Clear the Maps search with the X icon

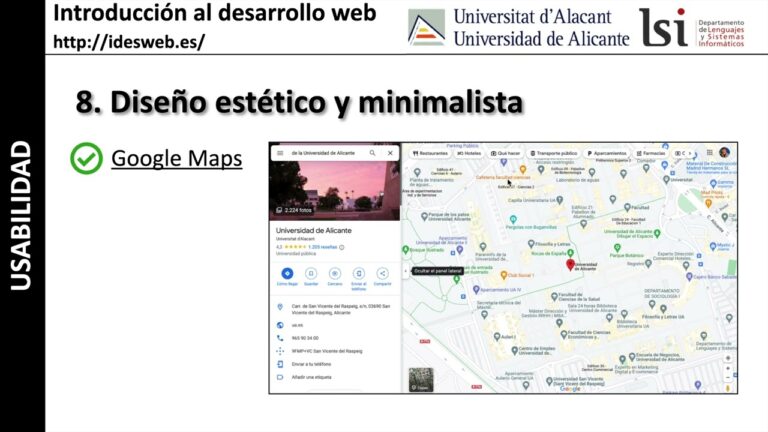pos(390,153)
